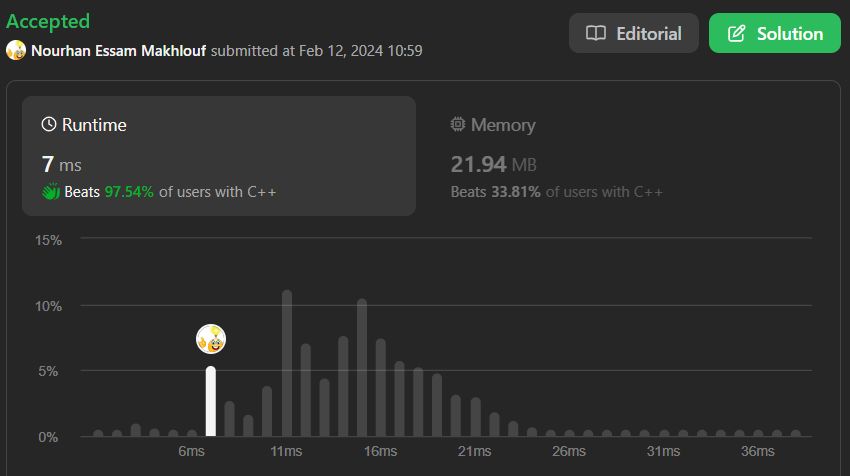This screenshot has width=850, height=476.
Task: Click the Runtime clock icon
Action: (49, 125)
